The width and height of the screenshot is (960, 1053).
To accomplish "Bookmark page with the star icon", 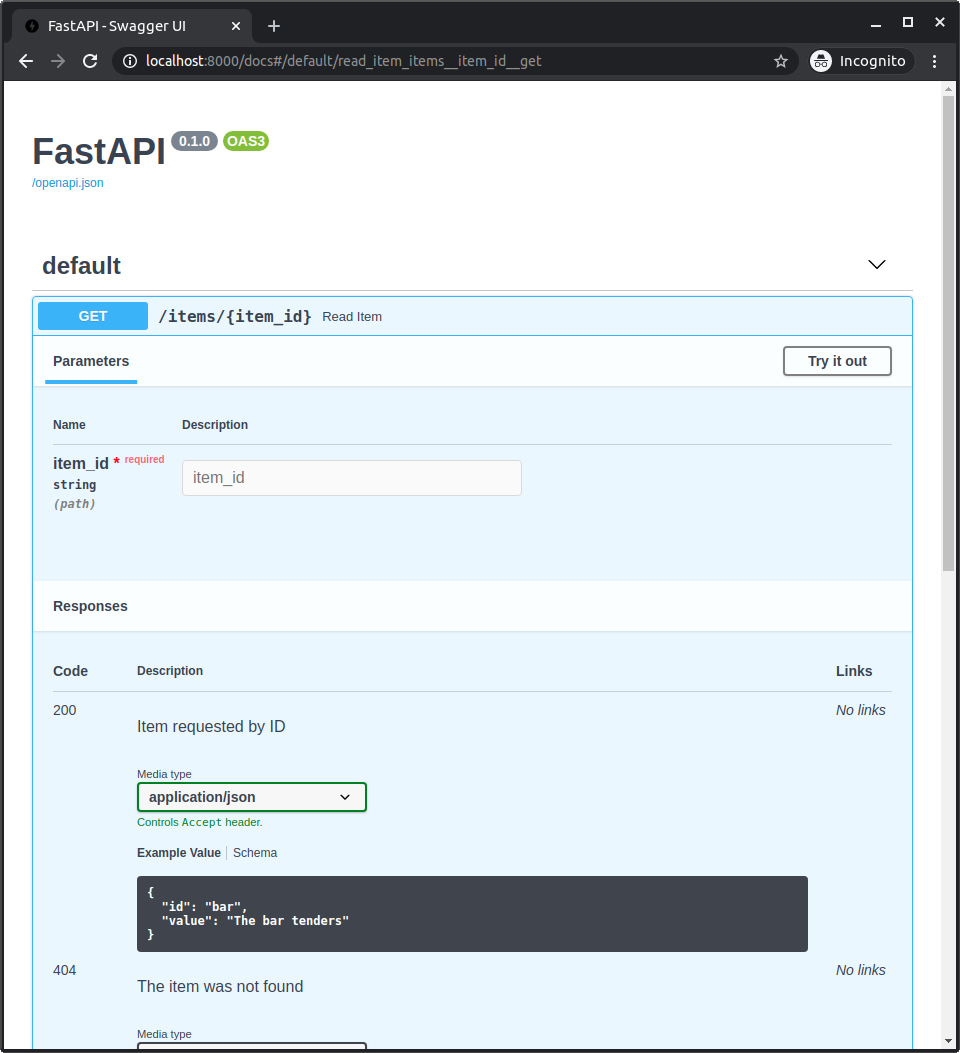I will pos(781,61).
